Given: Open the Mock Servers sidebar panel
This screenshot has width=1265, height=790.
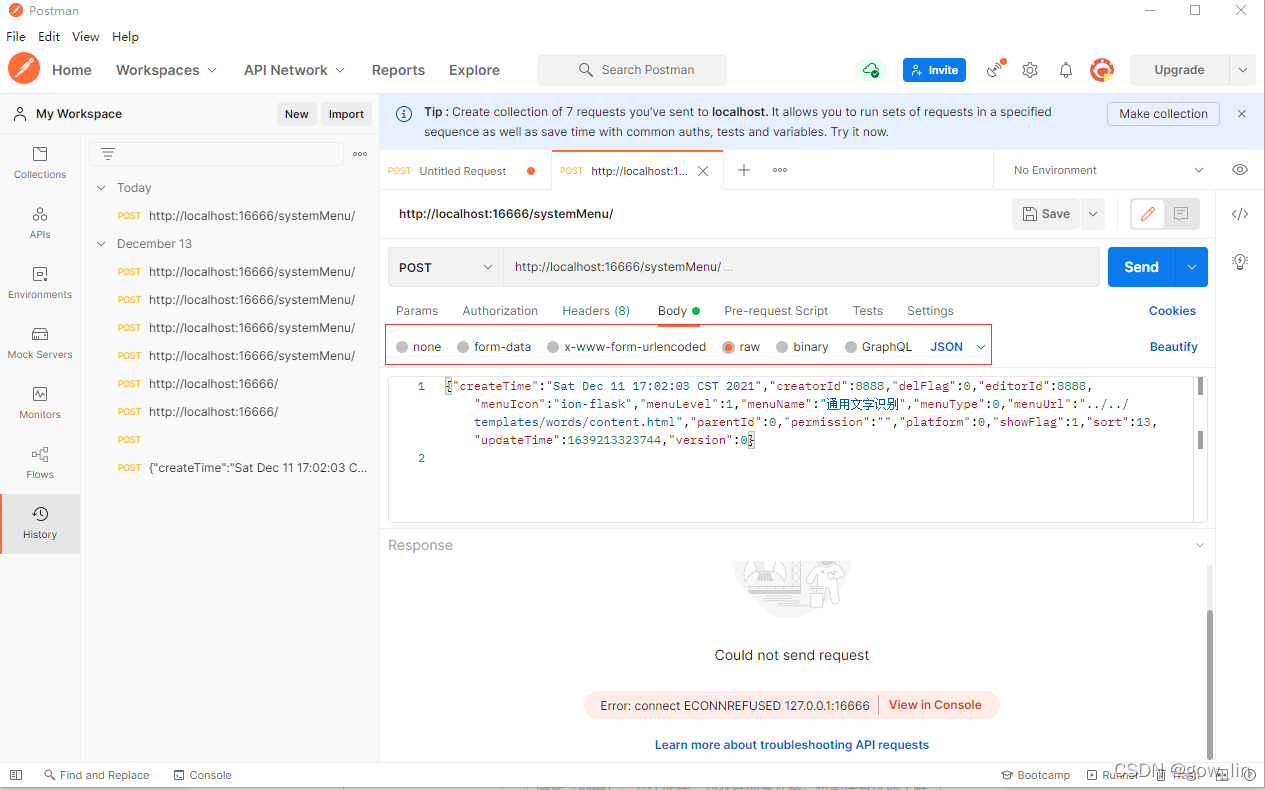Looking at the screenshot, I should (40, 342).
